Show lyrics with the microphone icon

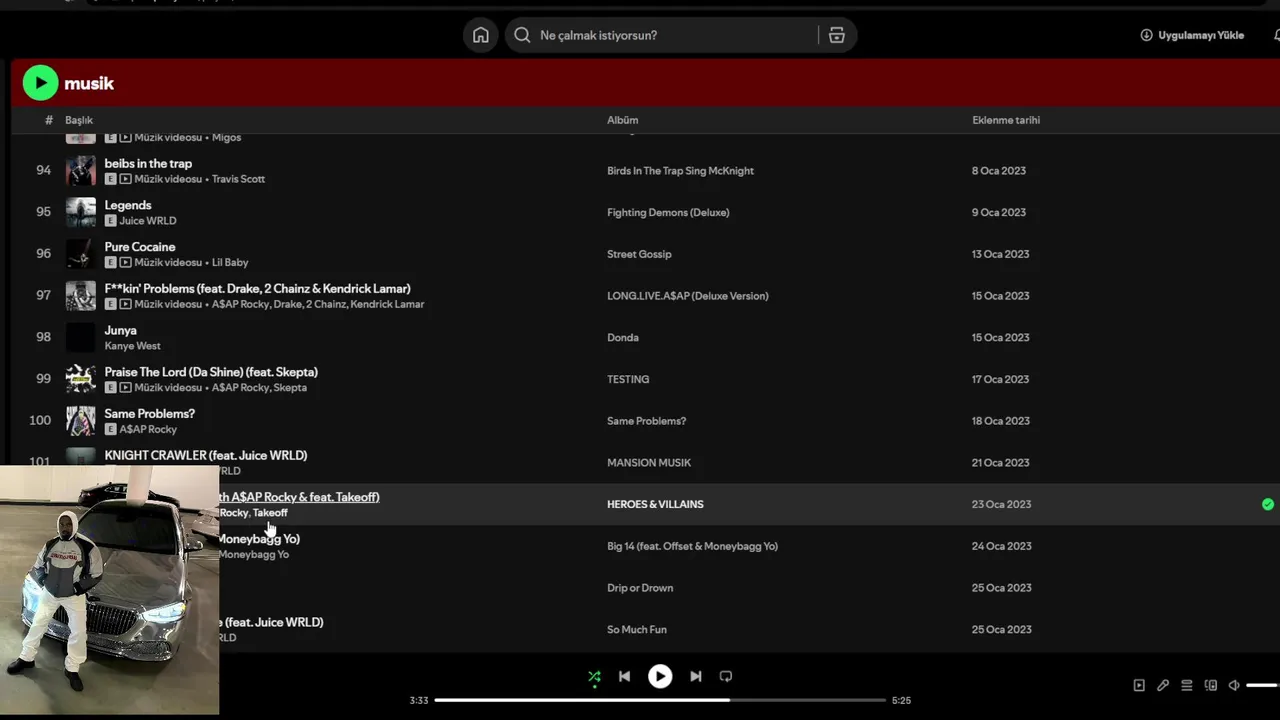1163,685
